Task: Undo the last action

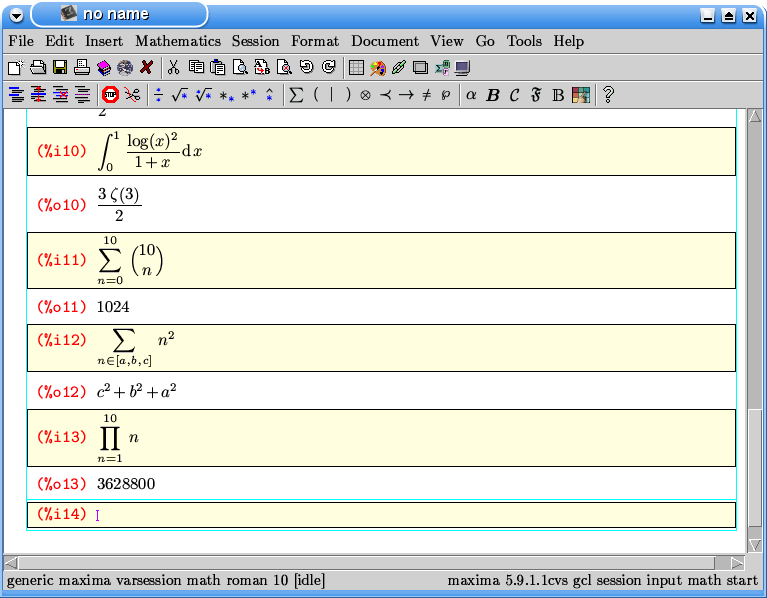Action: [307, 66]
